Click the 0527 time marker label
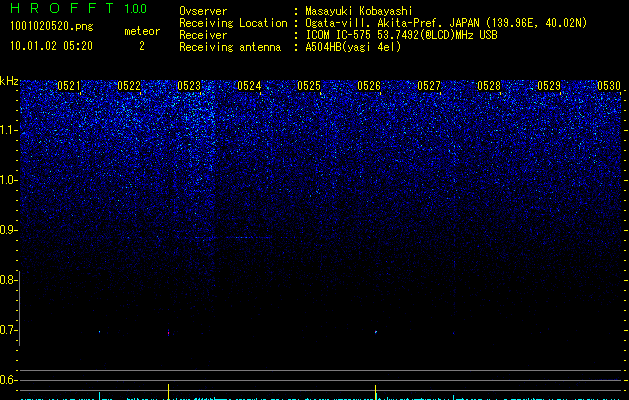 [429, 86]
